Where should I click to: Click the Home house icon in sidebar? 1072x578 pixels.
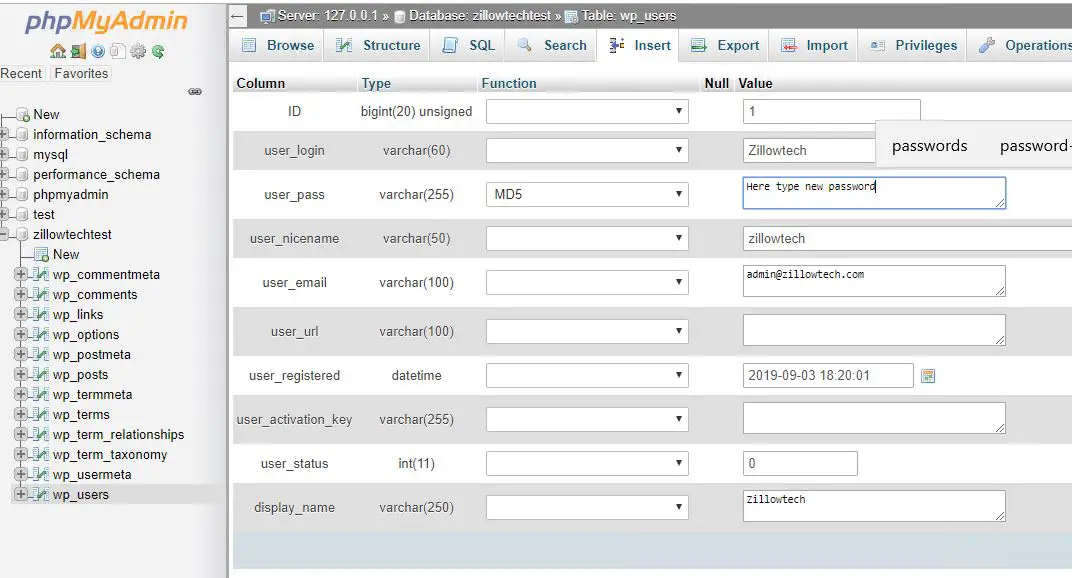click(x=58, y=51)
